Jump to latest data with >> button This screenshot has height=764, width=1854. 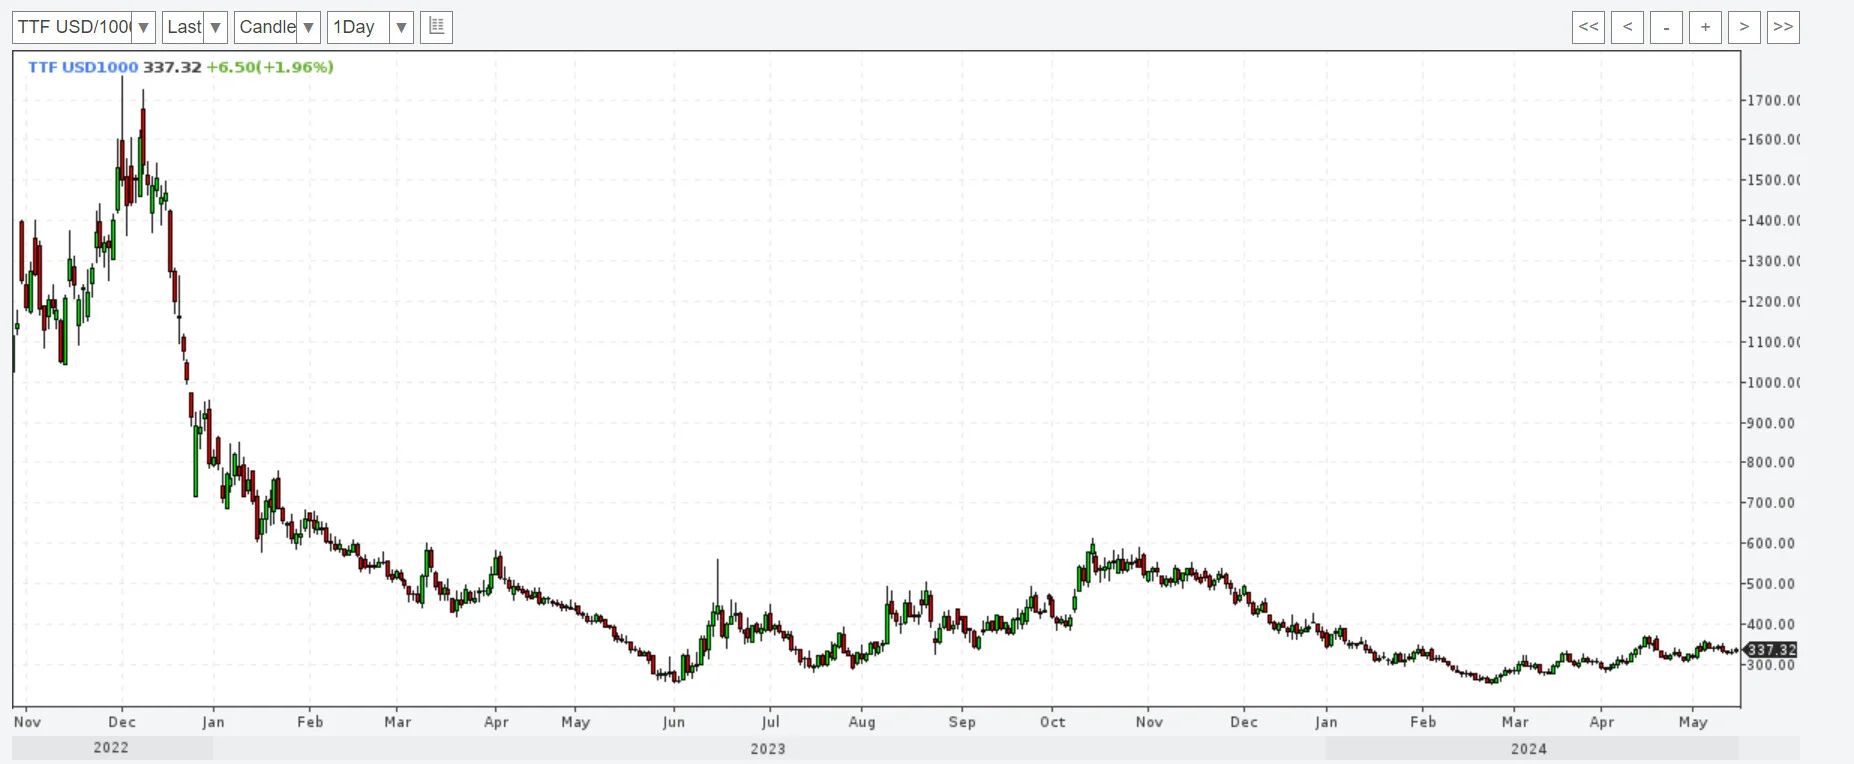(x=1783, y=27)
